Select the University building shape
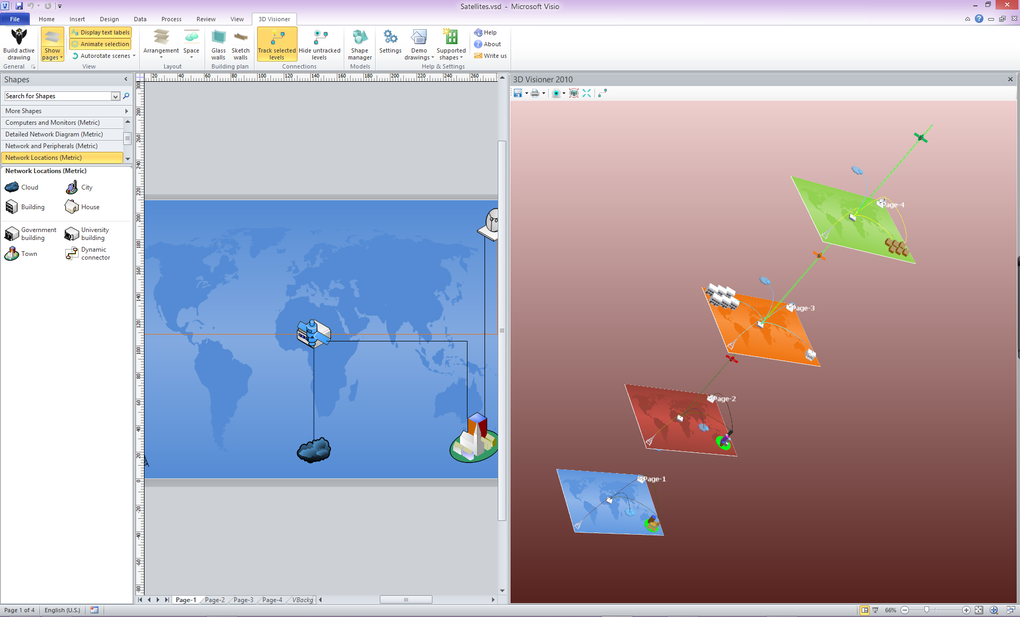Image resolution: width=1020 pixels, height=617 pixels. 87,234
